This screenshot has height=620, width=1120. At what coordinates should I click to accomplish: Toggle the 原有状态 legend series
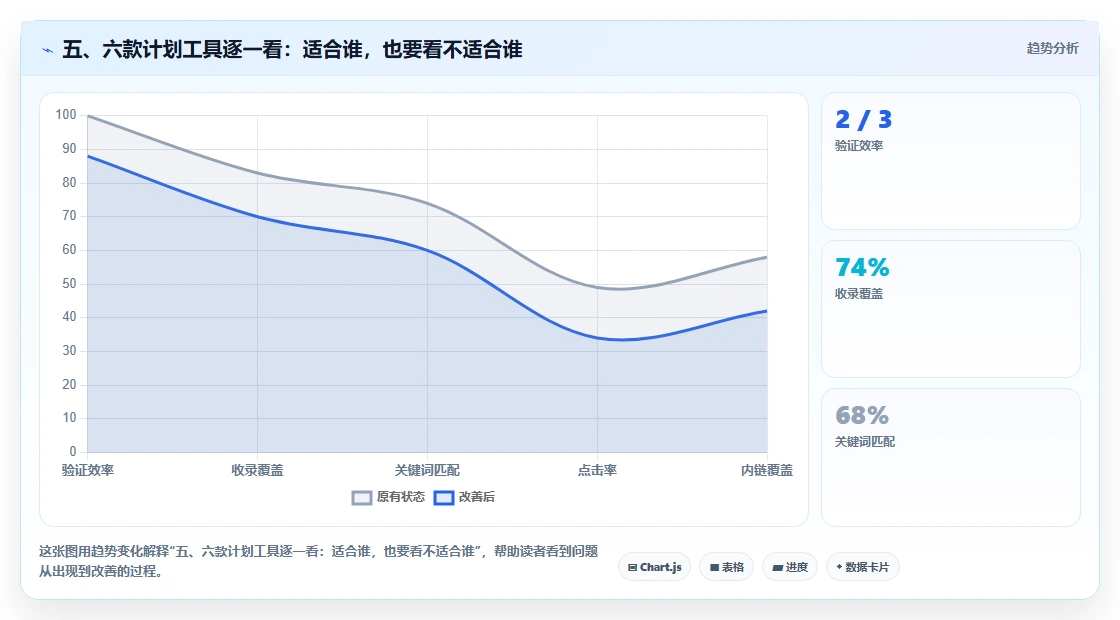389,497
